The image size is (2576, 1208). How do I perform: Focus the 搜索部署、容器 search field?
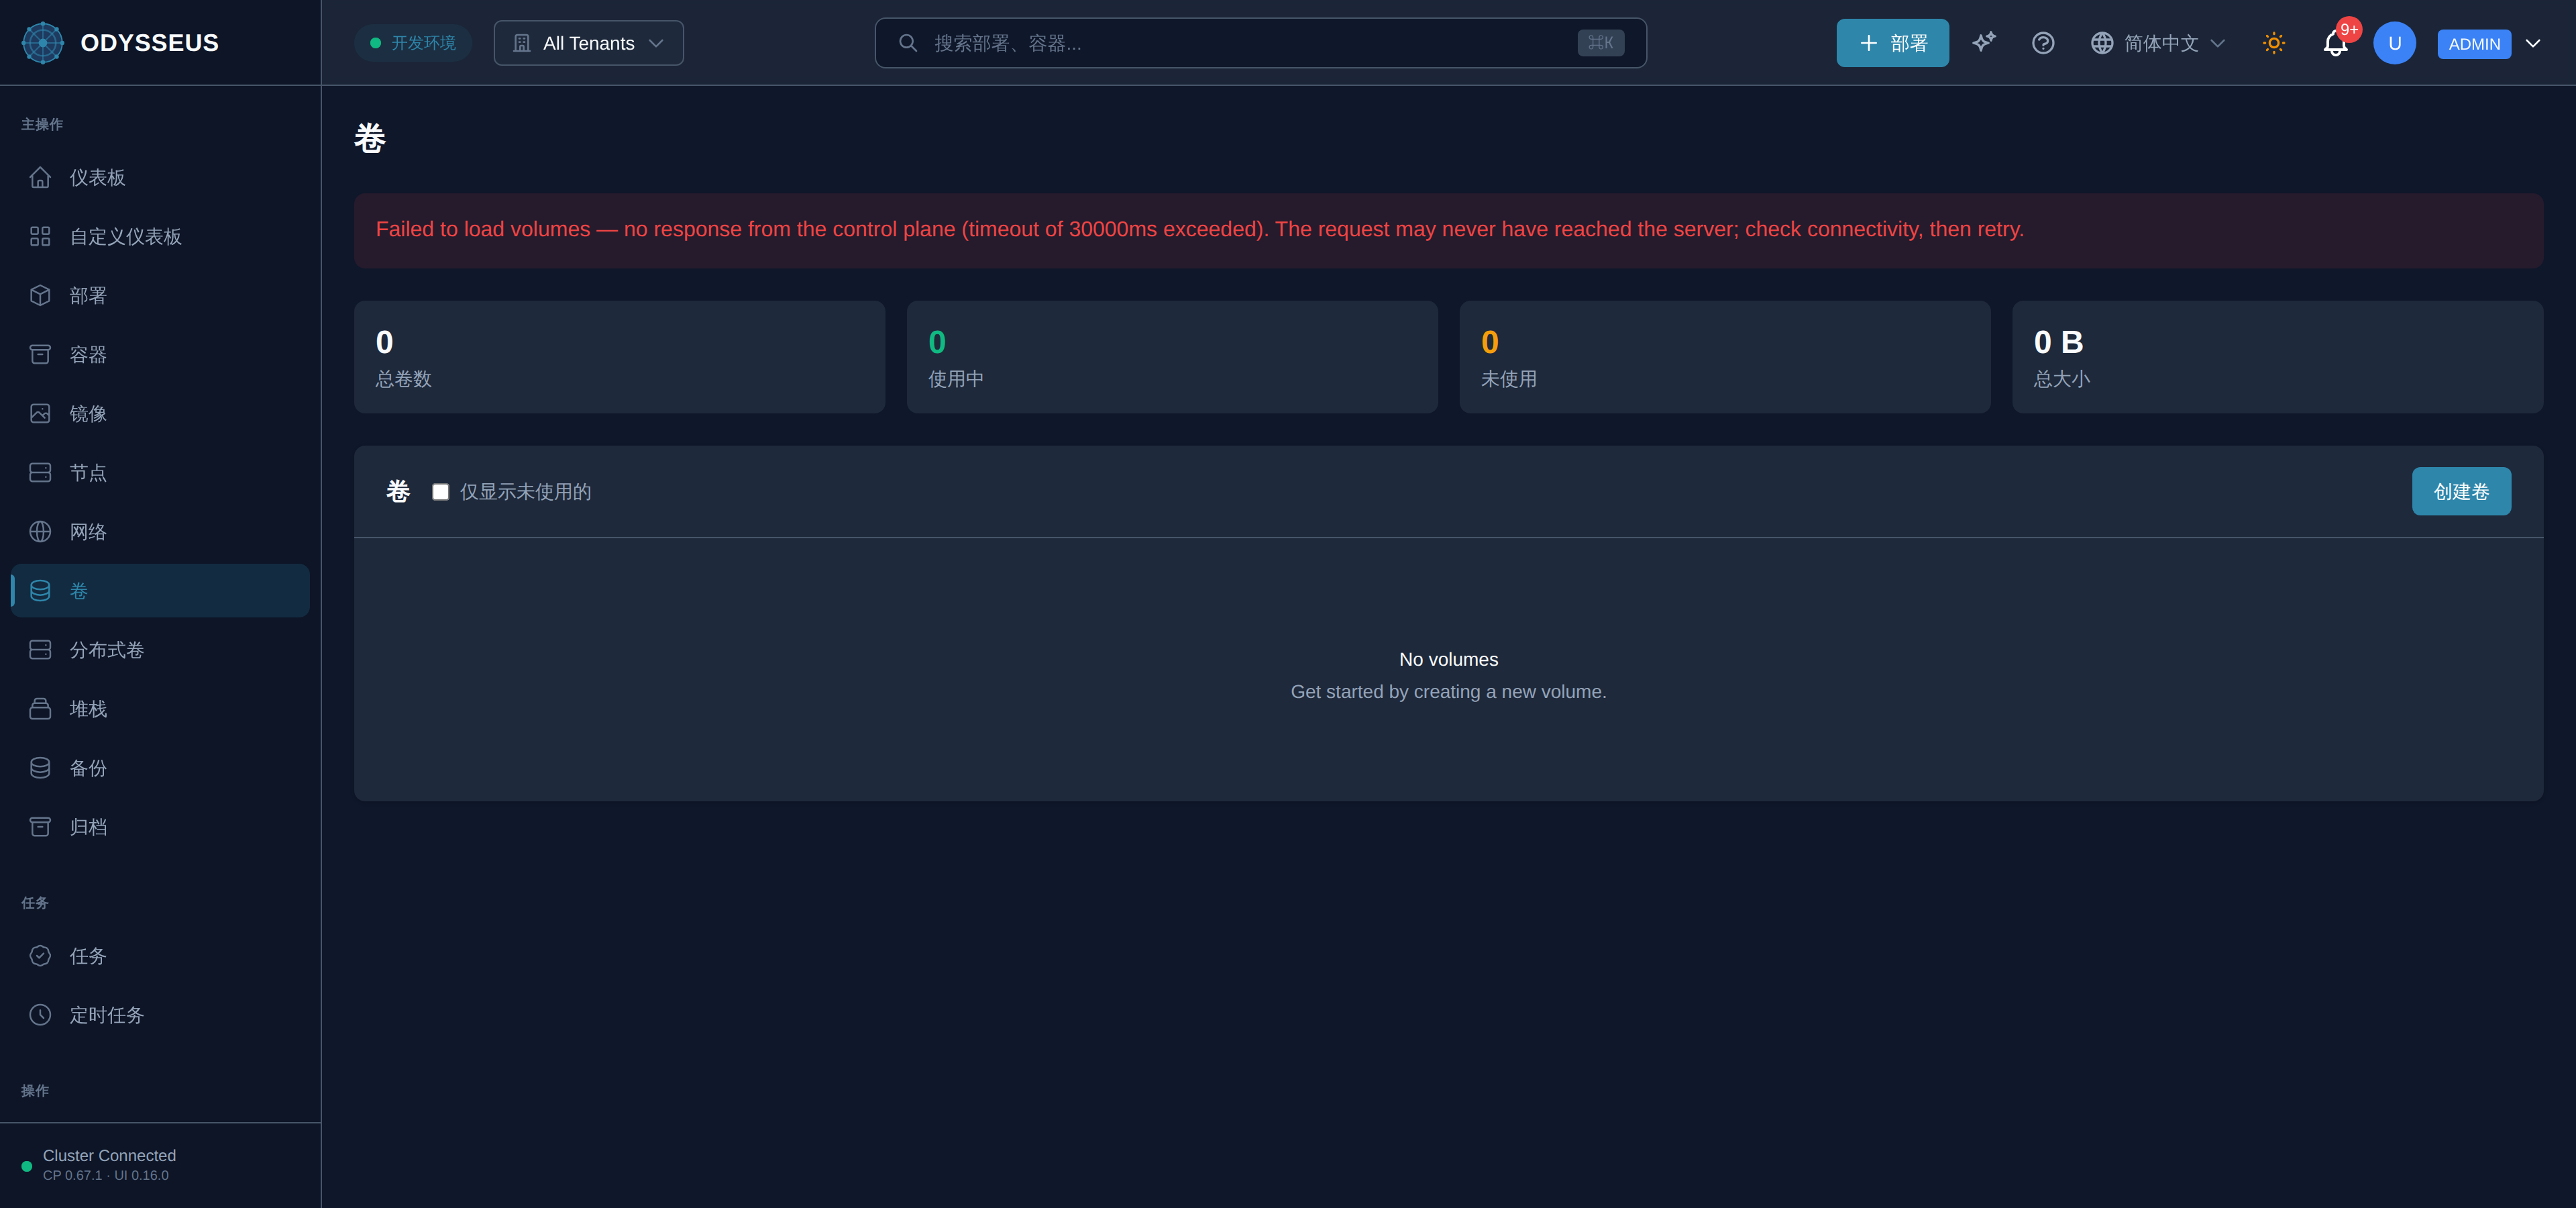(1260, 43)
